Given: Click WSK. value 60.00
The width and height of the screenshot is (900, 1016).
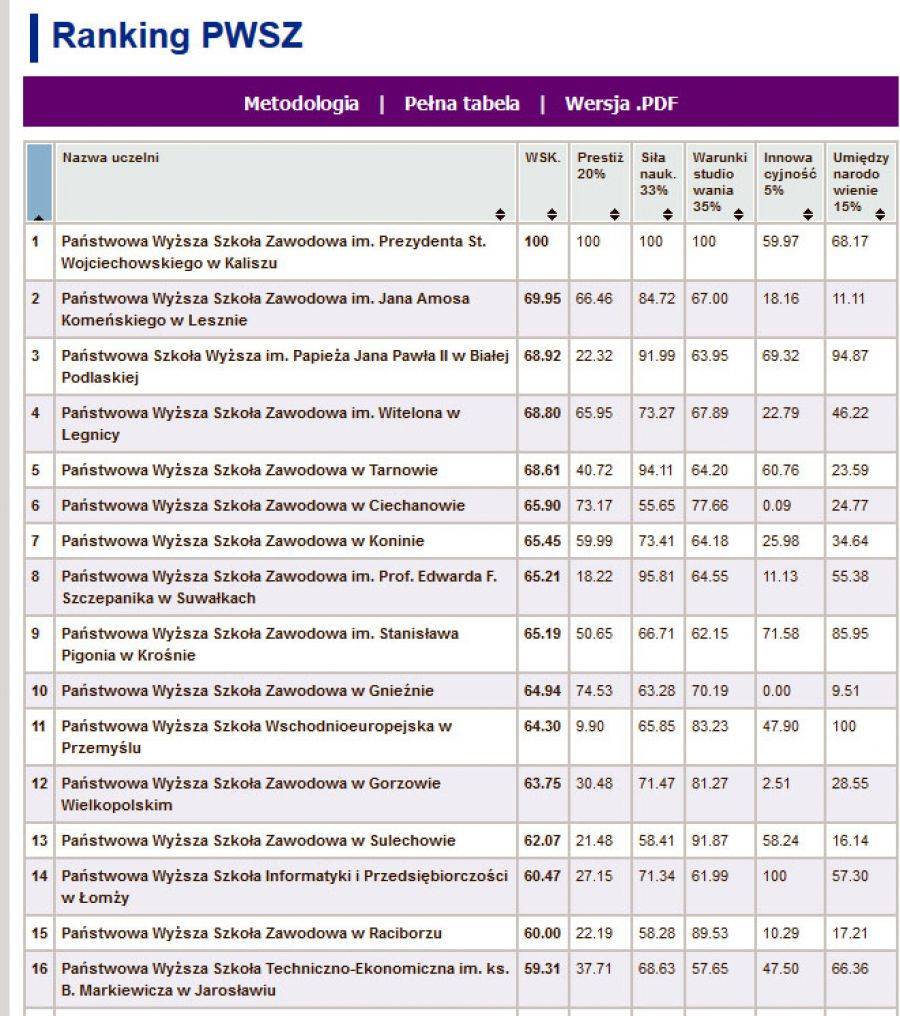Looking at the screenshot, I should click(542, 933).
